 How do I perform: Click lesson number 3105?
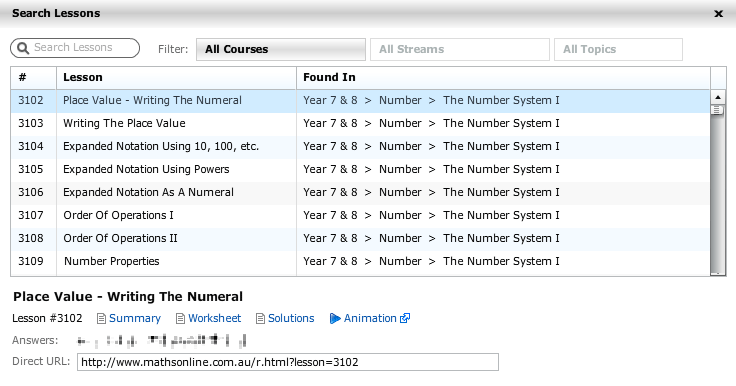tap(31, 170)
